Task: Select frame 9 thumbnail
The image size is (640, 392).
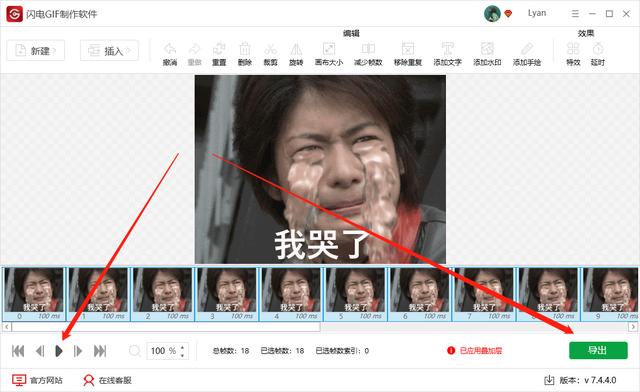Action: 610,294
